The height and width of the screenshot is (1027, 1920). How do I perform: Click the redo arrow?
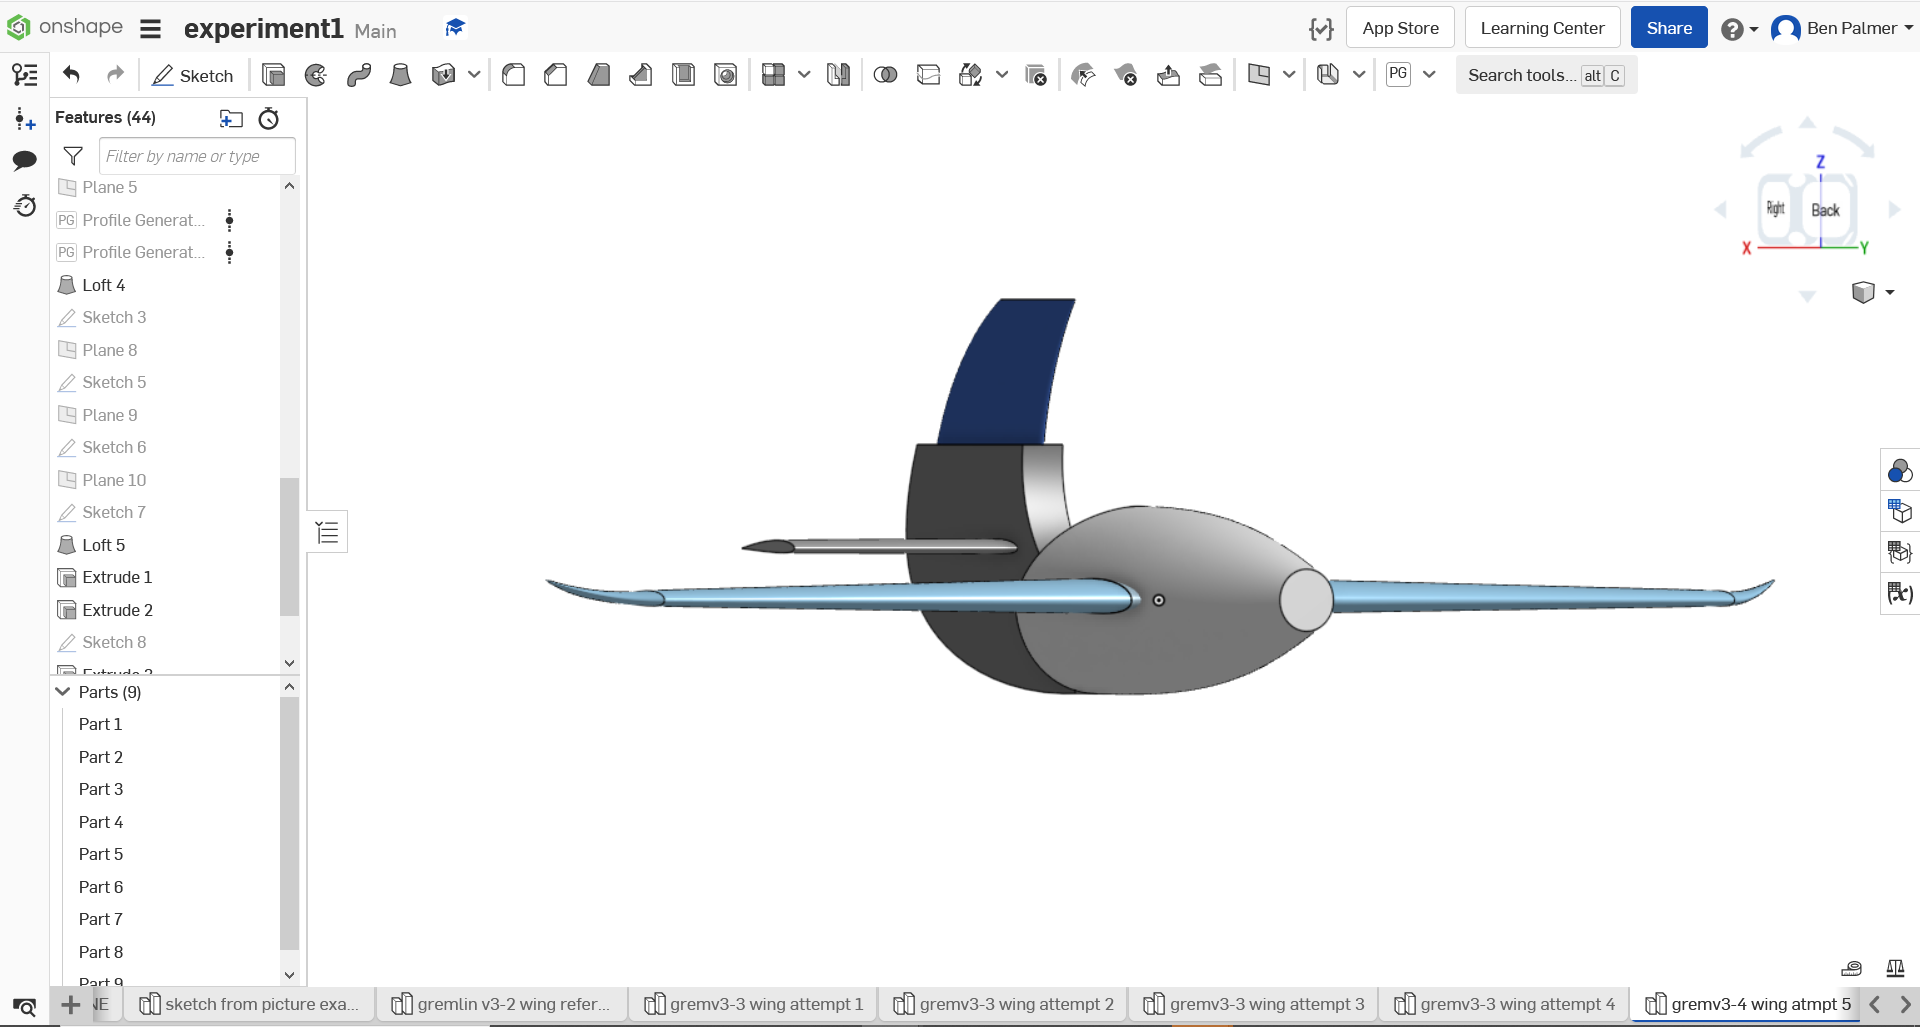point(116,75)
